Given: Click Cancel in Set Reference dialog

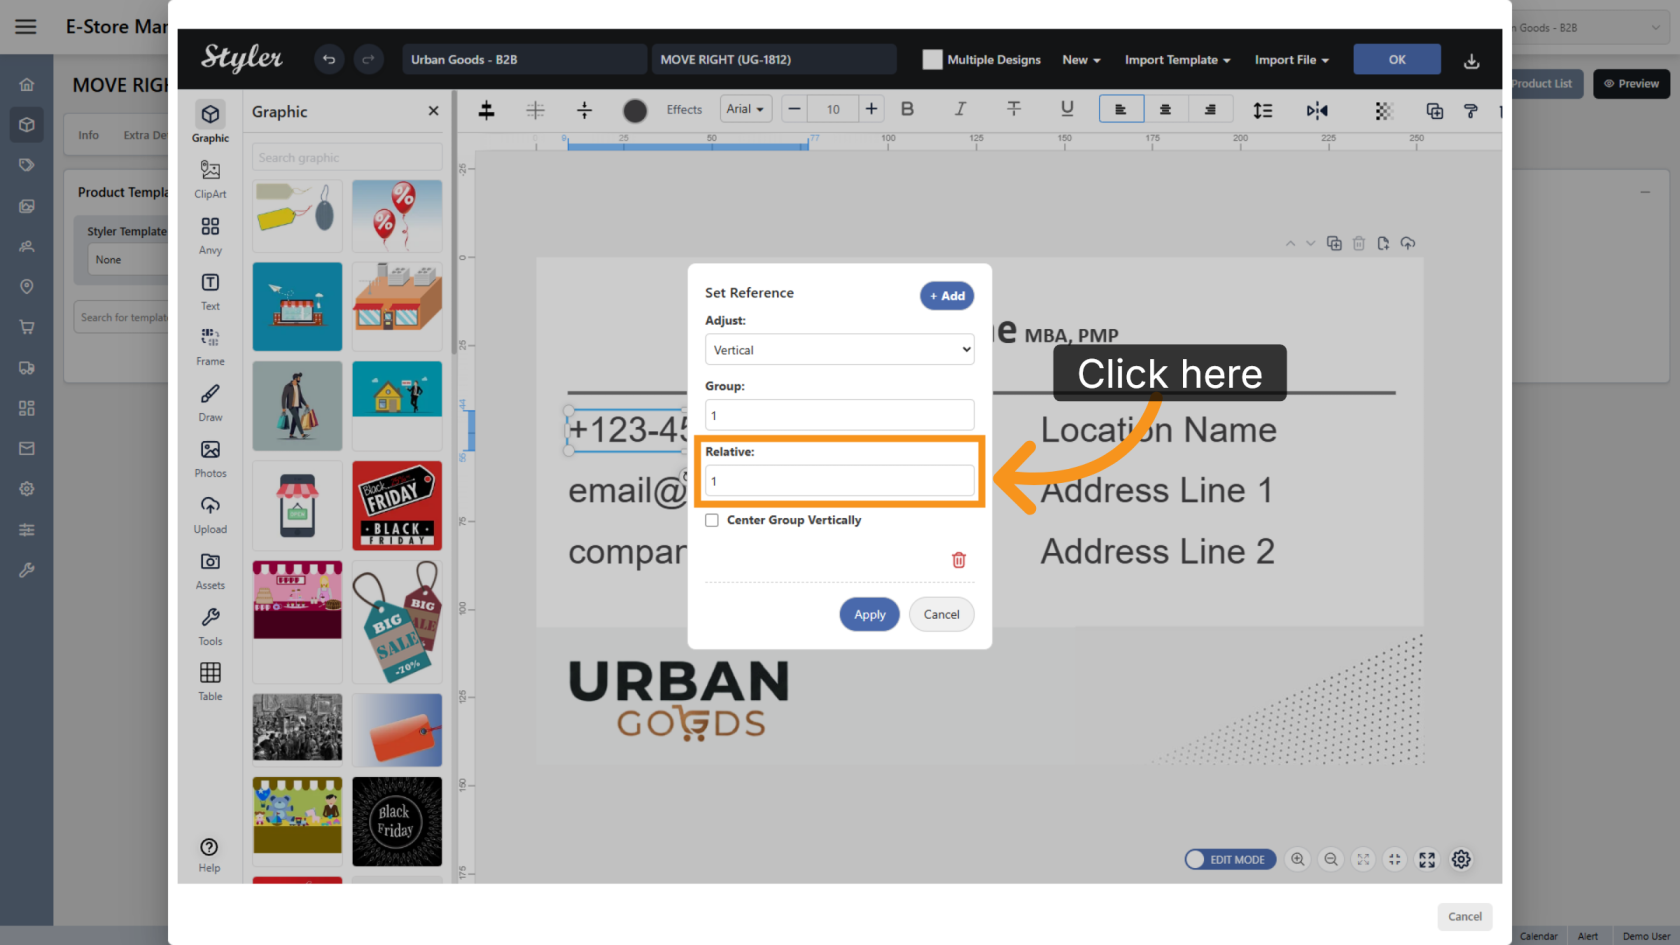Looking at the screenshot, I should click(941, 614).
